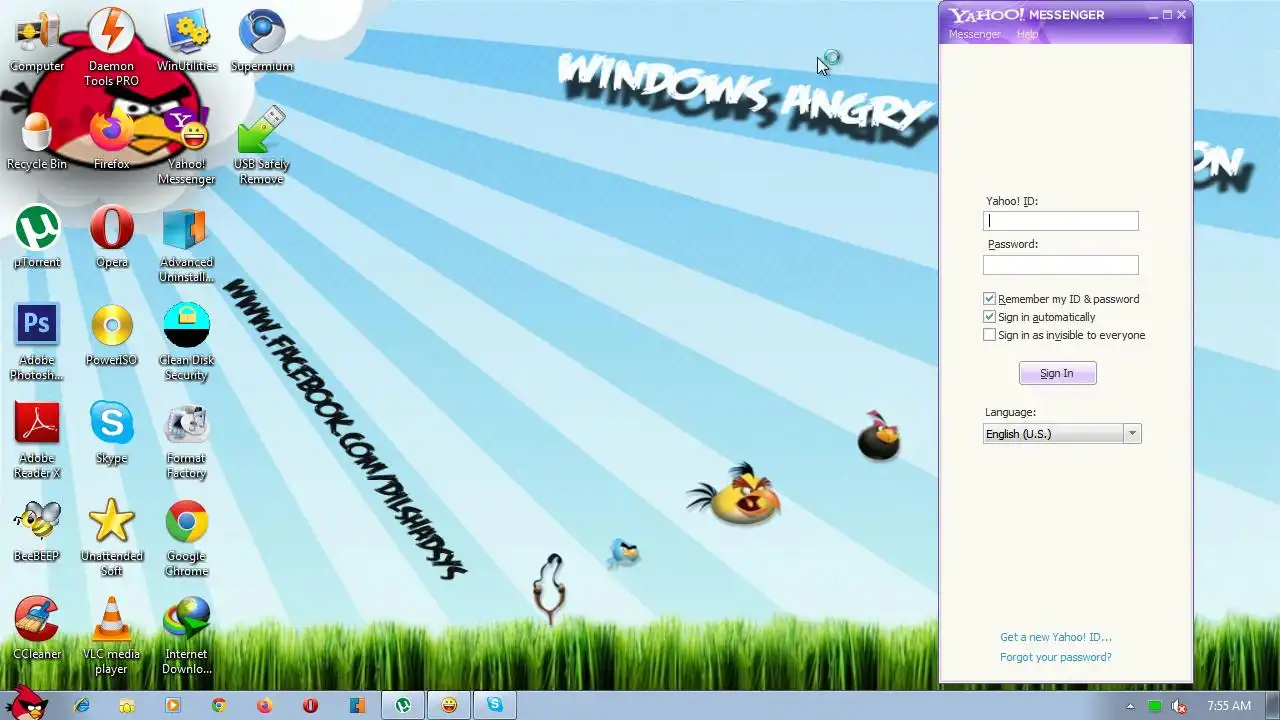Launch Daemon Tools PRO shortcut
Screen dimensions: 1280x720
tap(111, 46)
